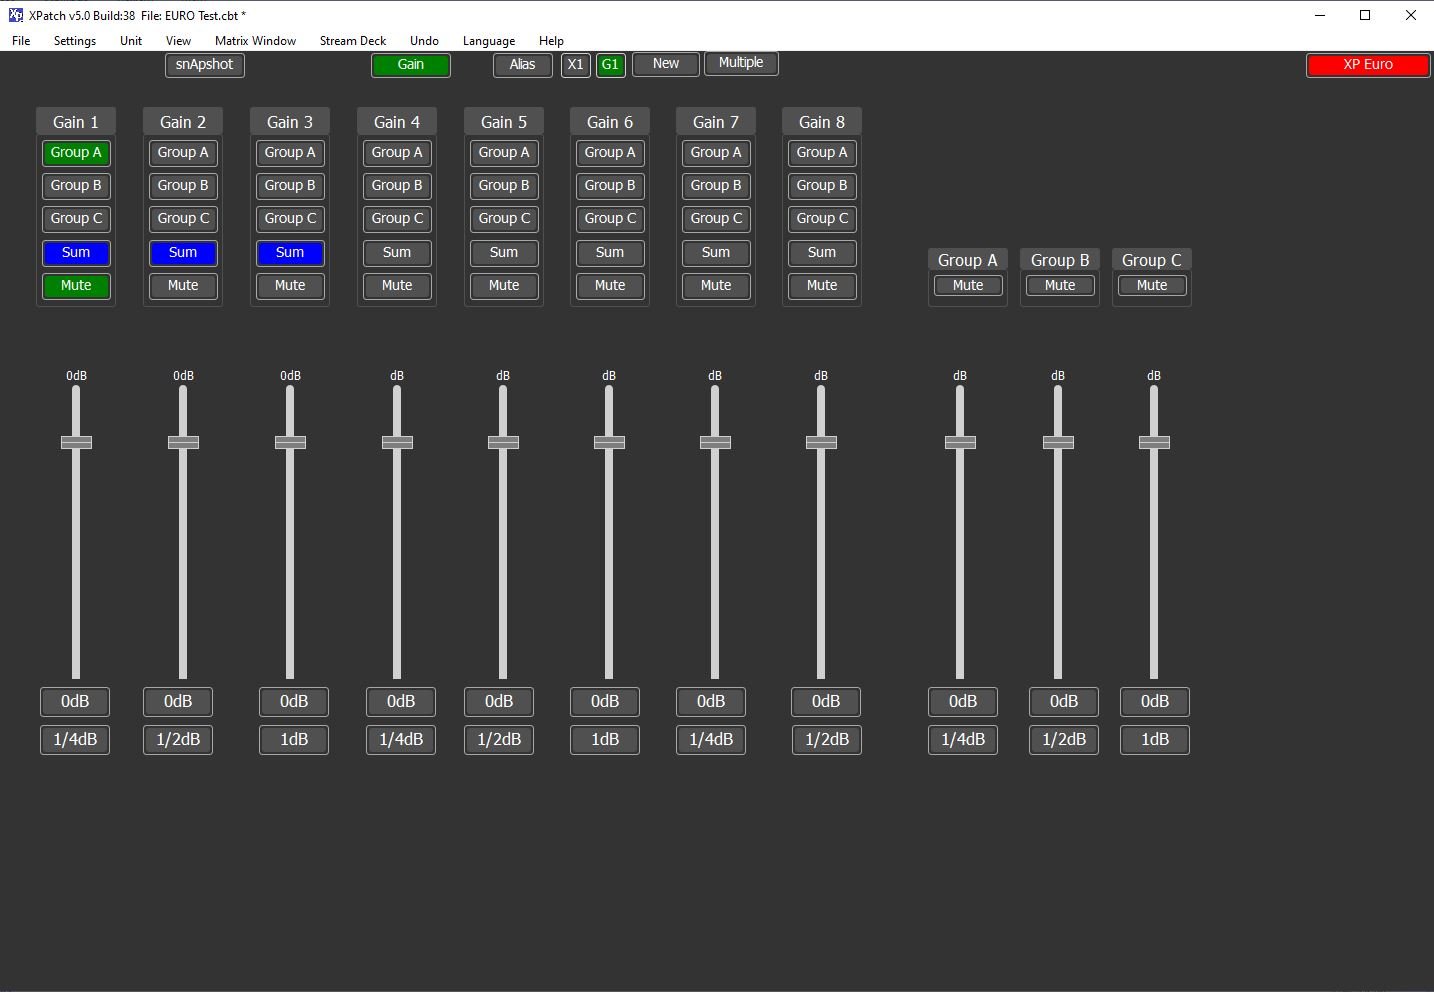This screenshot has height=992, width=1434.
Task: Enable Sum on Gain 2
Action: tap(182, 253)
